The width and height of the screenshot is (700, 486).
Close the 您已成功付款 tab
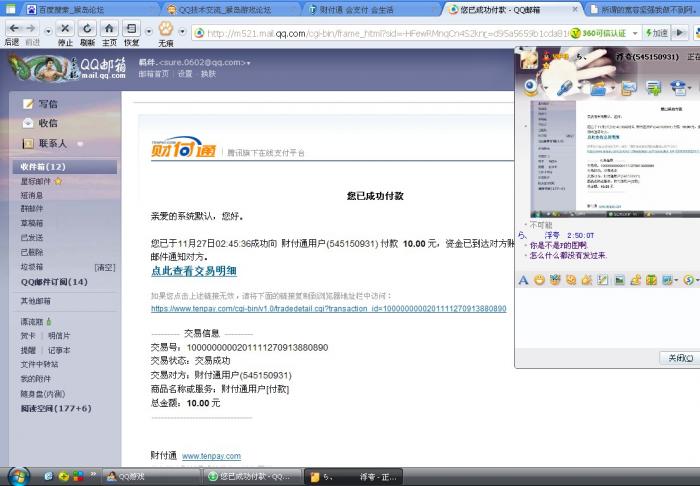[575, 9]
